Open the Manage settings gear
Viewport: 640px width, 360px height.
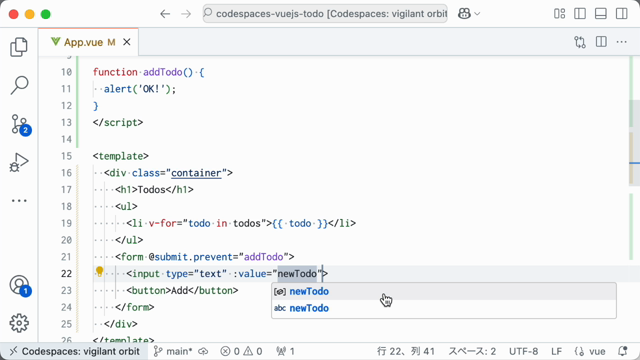click(19, 323)
